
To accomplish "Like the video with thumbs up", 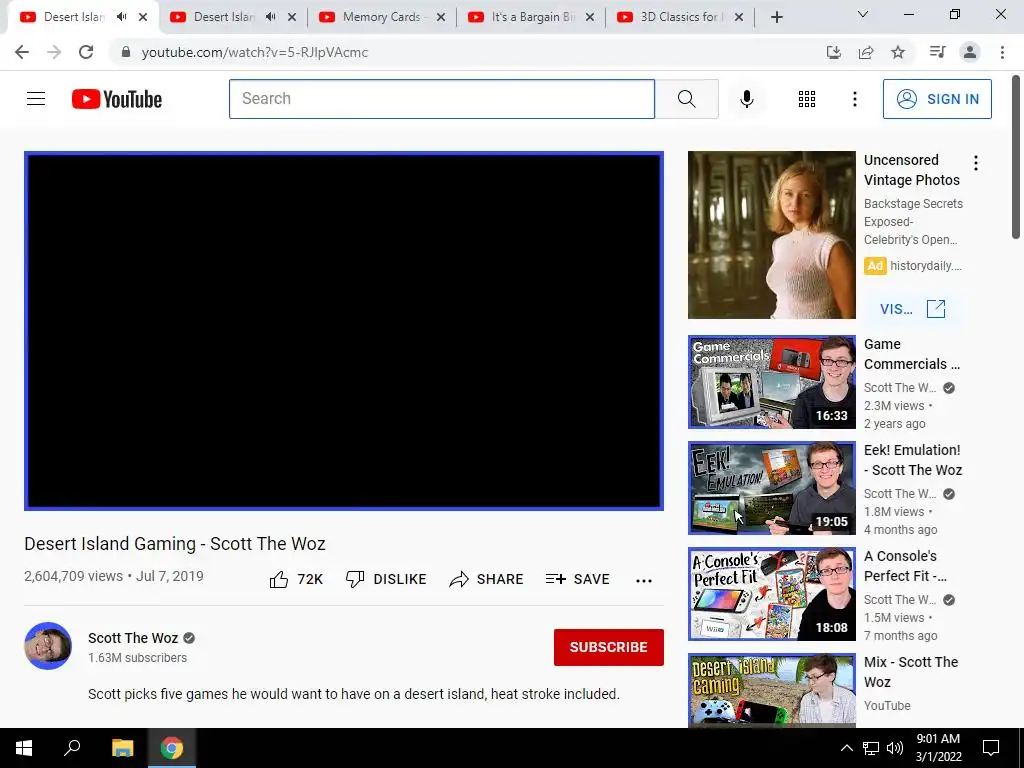I will click(296, 579).
